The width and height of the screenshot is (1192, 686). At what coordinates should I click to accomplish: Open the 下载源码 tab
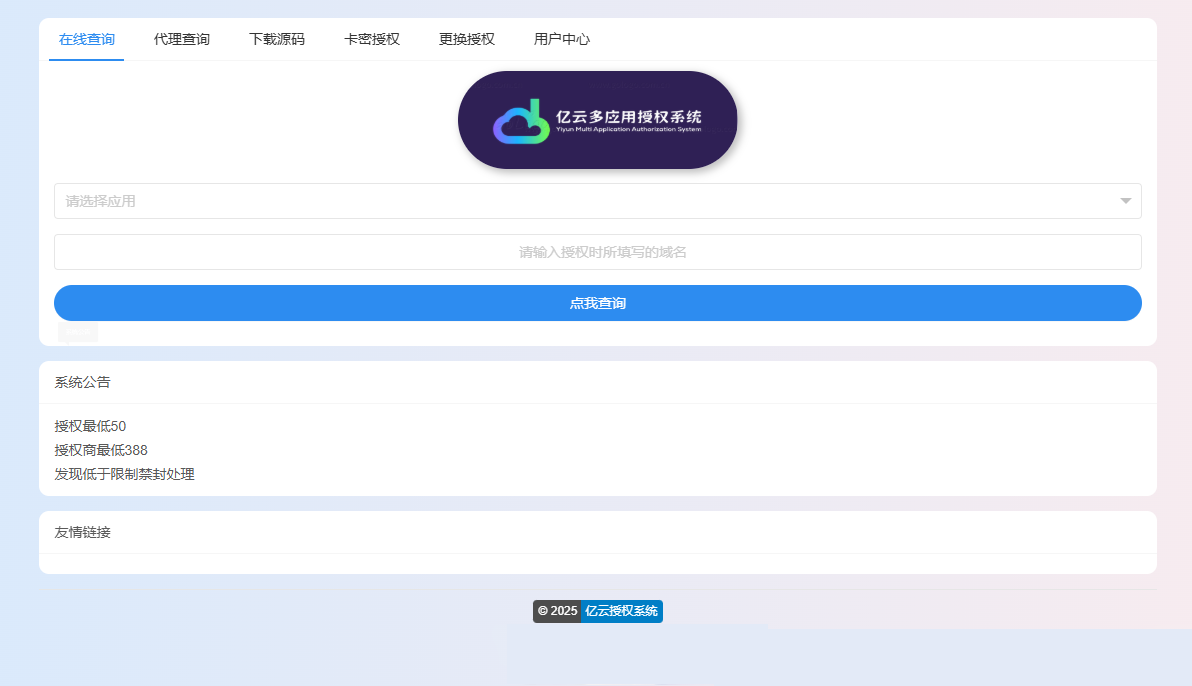(x=277, y=40)
